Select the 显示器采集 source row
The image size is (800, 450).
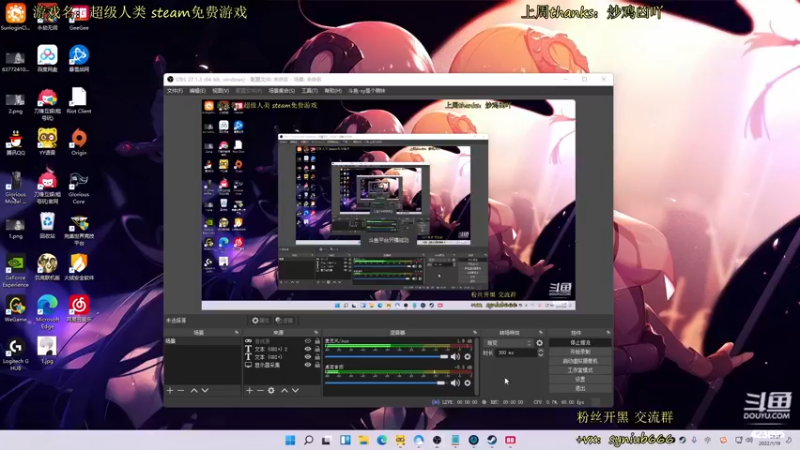282,365
